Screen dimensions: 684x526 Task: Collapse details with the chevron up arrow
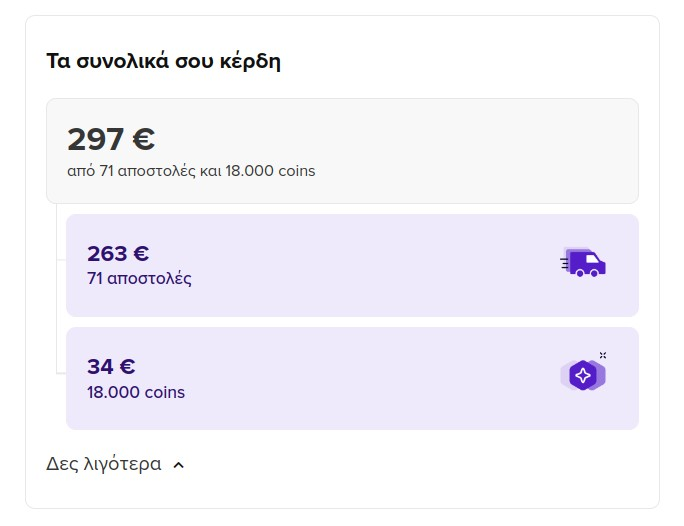click(179, 465)
